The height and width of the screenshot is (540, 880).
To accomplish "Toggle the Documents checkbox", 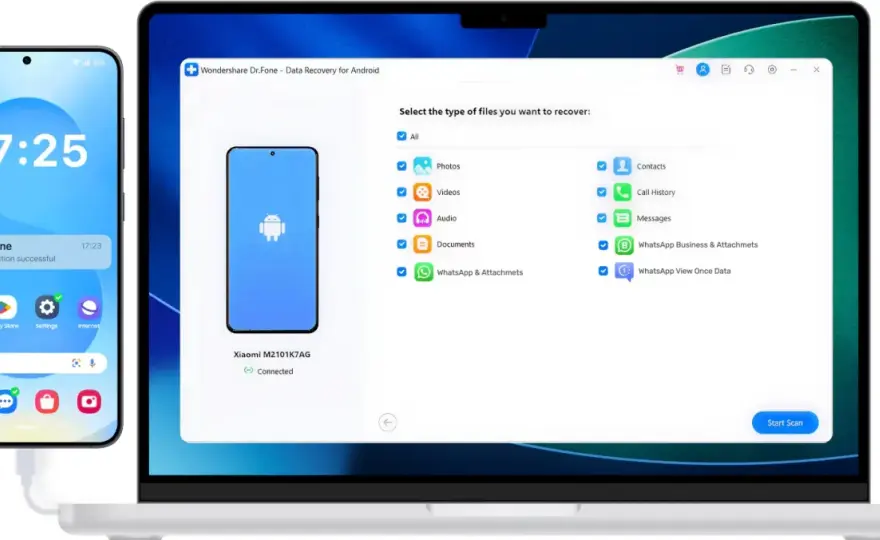I will point(401,244).
